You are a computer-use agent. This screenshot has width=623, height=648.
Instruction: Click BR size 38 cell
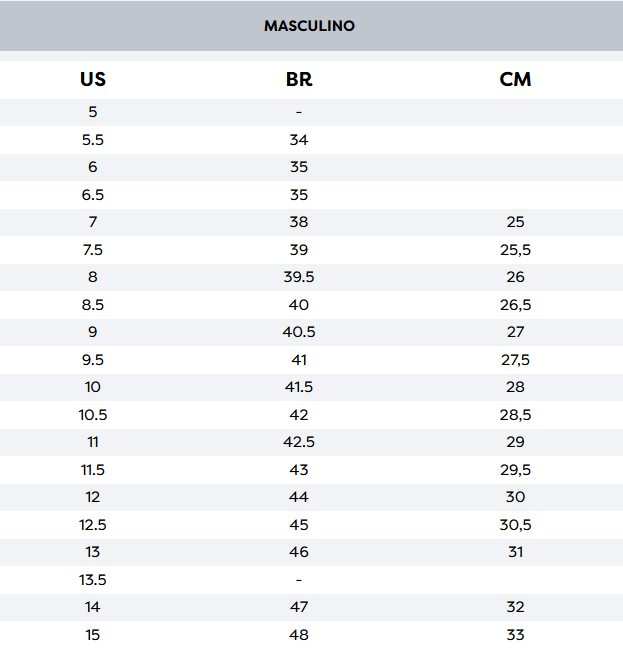click(x=299, y=222)
